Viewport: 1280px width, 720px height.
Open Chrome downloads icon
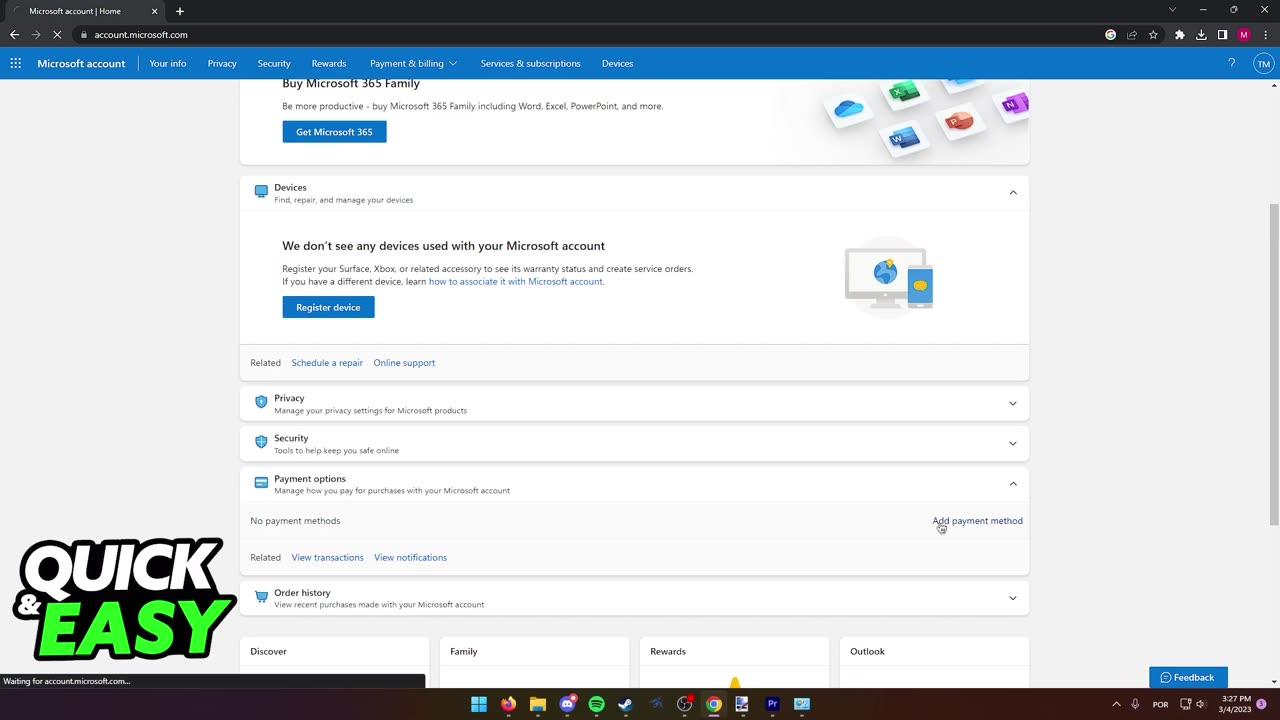pyautogui.click(x=1201, y=34)
